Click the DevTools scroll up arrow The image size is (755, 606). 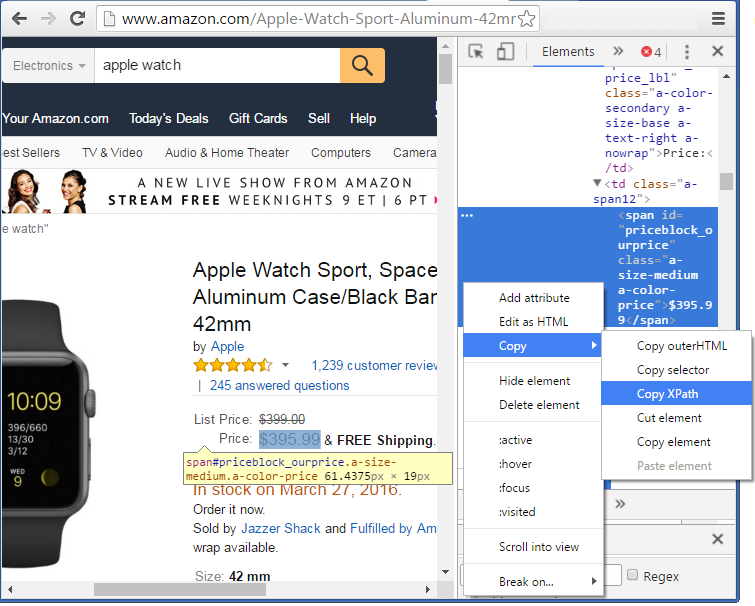pyautogui.click(x=726, y=76)
